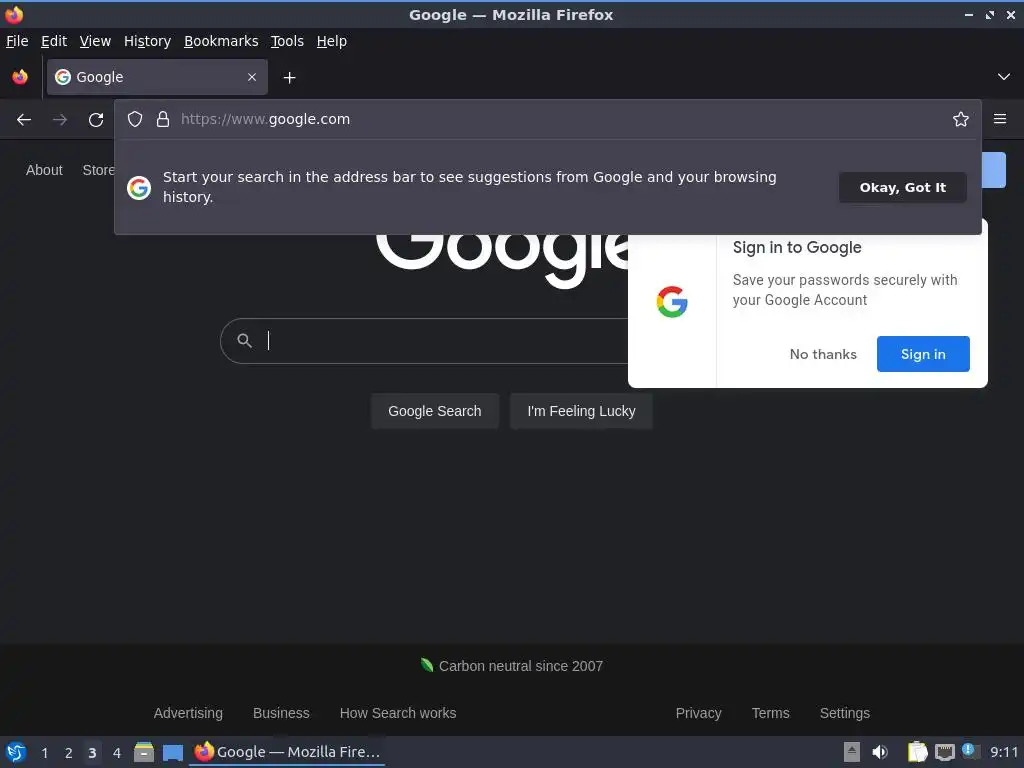Open the View menu
The image size is (1024, 768).
pos(95,41)
